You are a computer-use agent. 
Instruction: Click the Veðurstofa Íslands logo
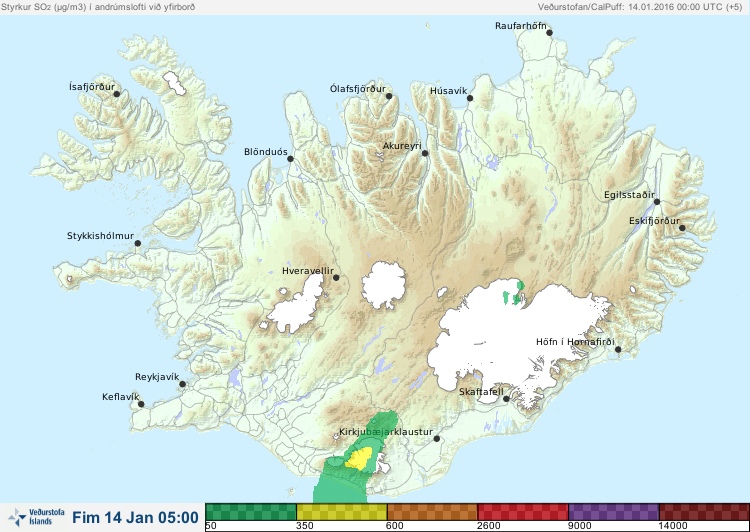point(36,517)
